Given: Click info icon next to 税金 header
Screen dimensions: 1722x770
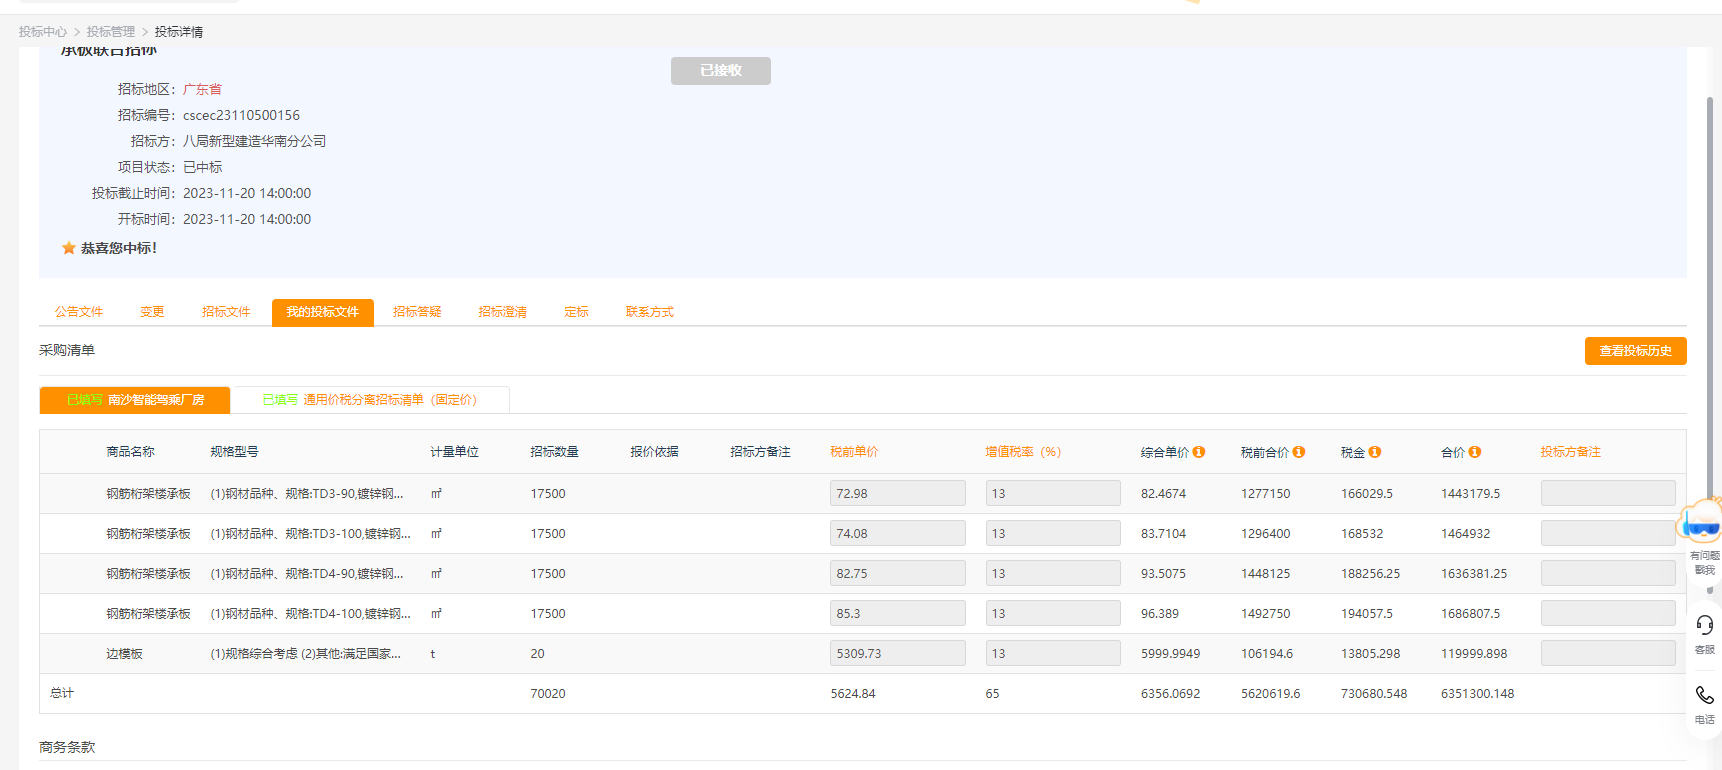Looking at the screenshot, I should (1375, 452).
